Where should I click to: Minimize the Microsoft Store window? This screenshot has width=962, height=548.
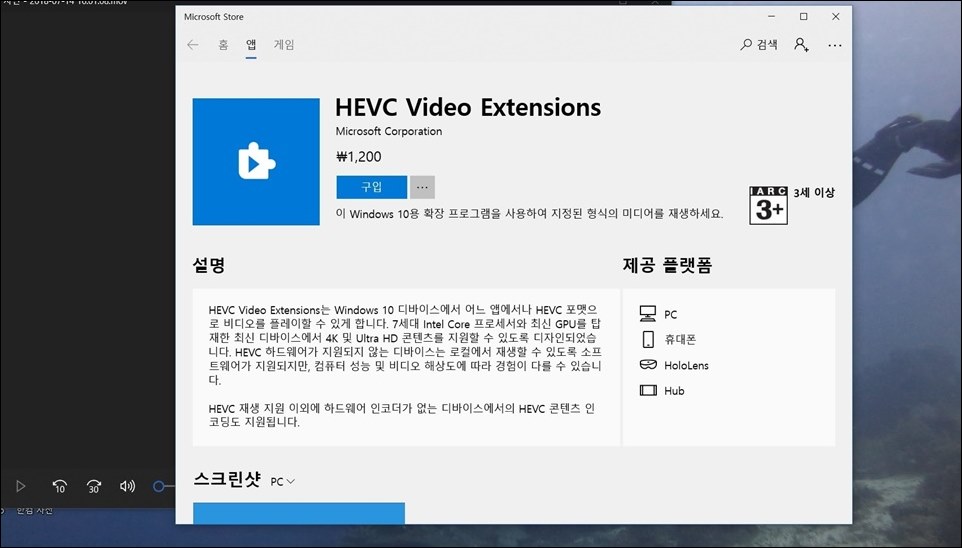[x=772, y=17]
